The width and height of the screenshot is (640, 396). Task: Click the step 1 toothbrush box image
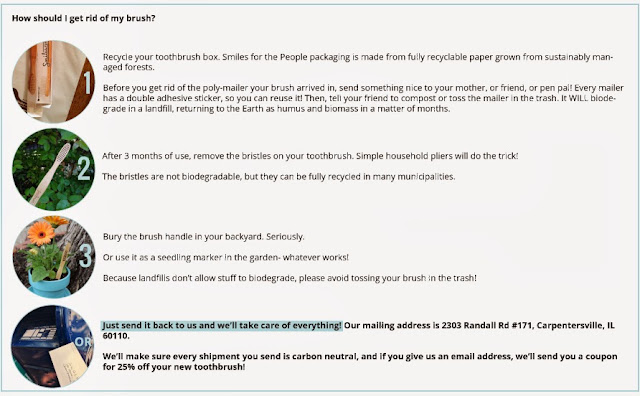point(53,82)
